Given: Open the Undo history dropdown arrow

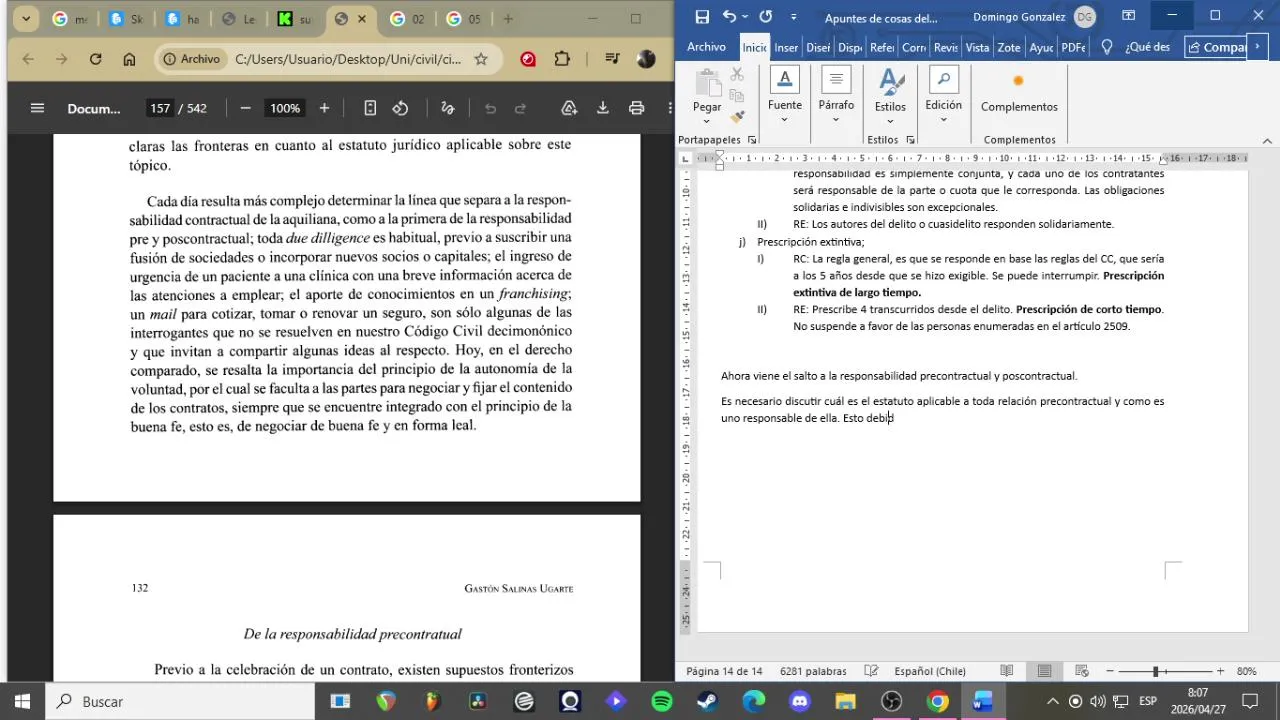Looking at the screenshot, I should point(745,17).
